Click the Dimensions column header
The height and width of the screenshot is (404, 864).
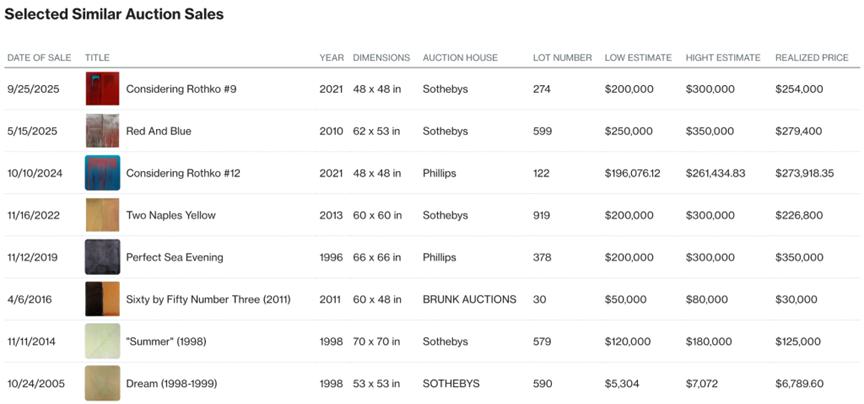(382, 58)
